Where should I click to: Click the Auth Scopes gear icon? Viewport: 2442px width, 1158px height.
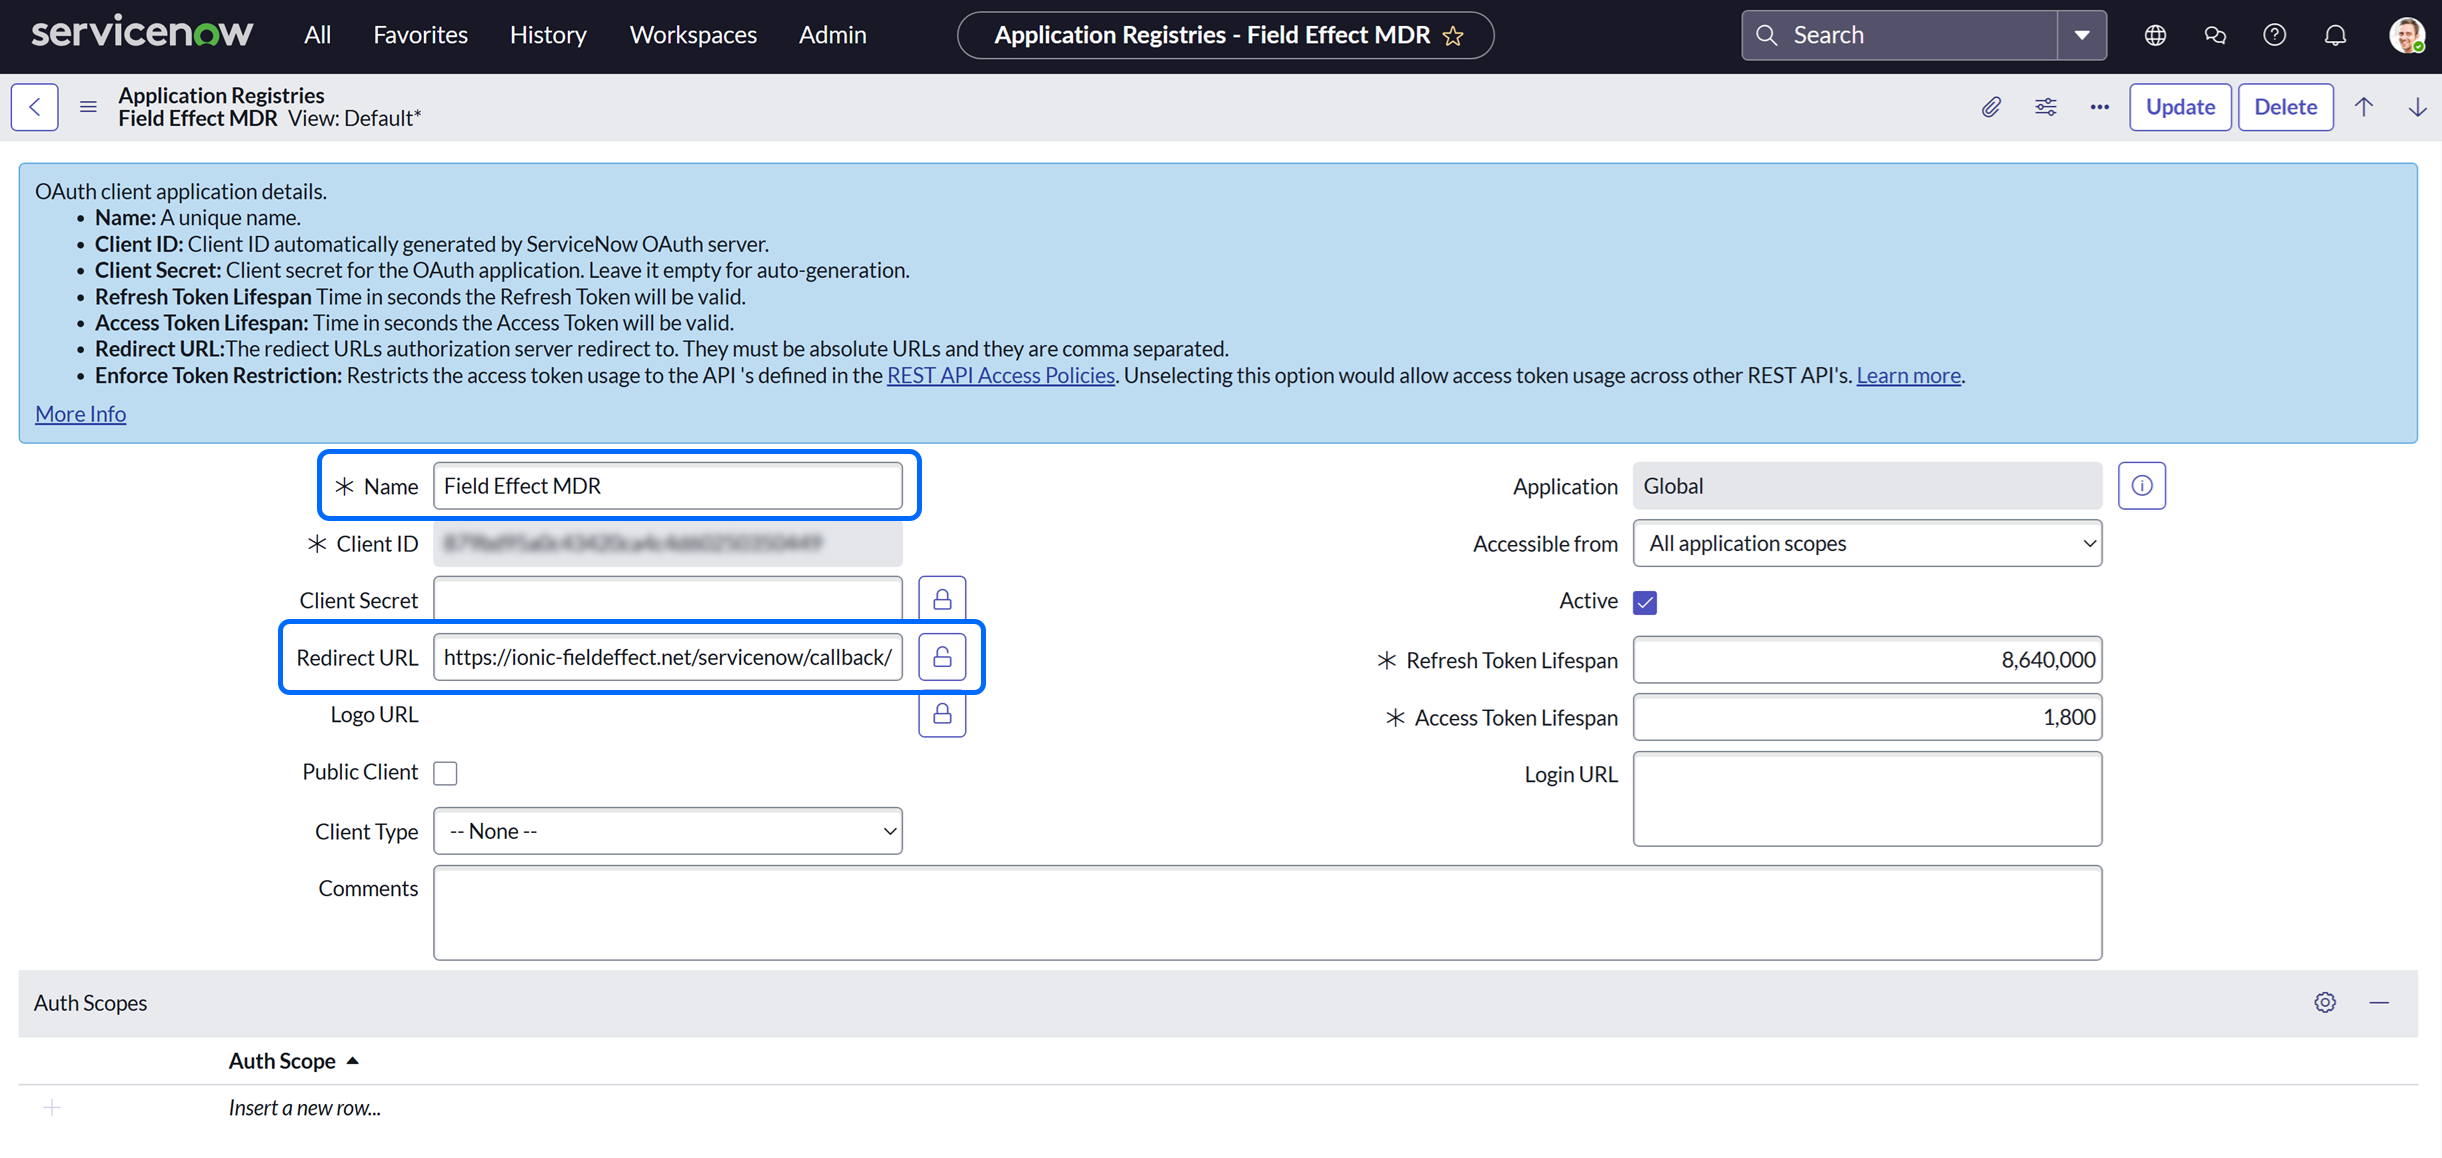pos(2324,1002)
